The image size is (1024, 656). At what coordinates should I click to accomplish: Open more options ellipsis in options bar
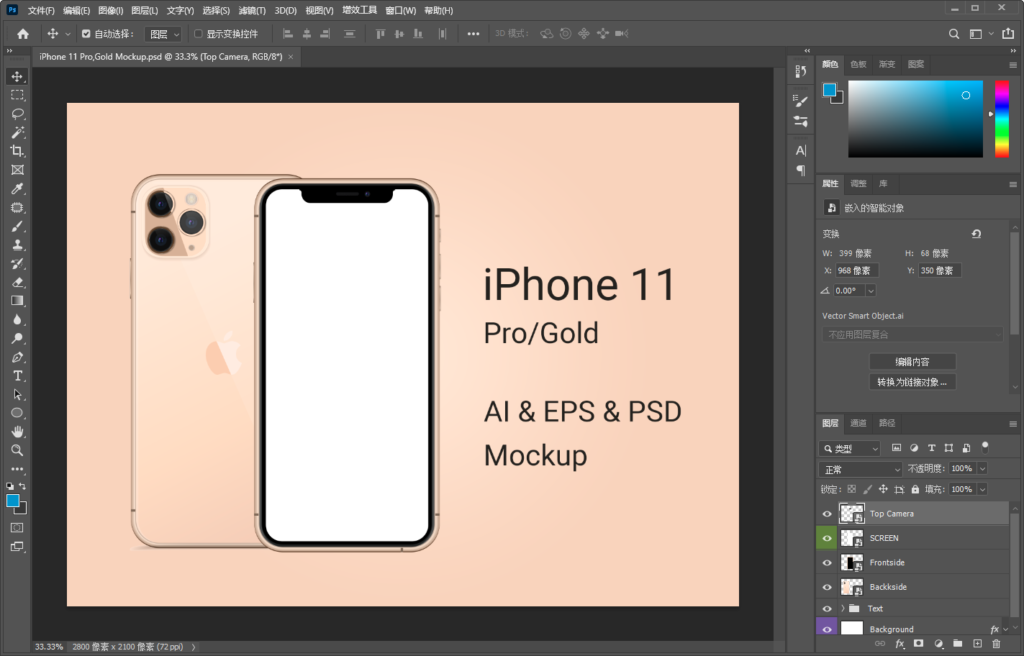click(473, 34)
